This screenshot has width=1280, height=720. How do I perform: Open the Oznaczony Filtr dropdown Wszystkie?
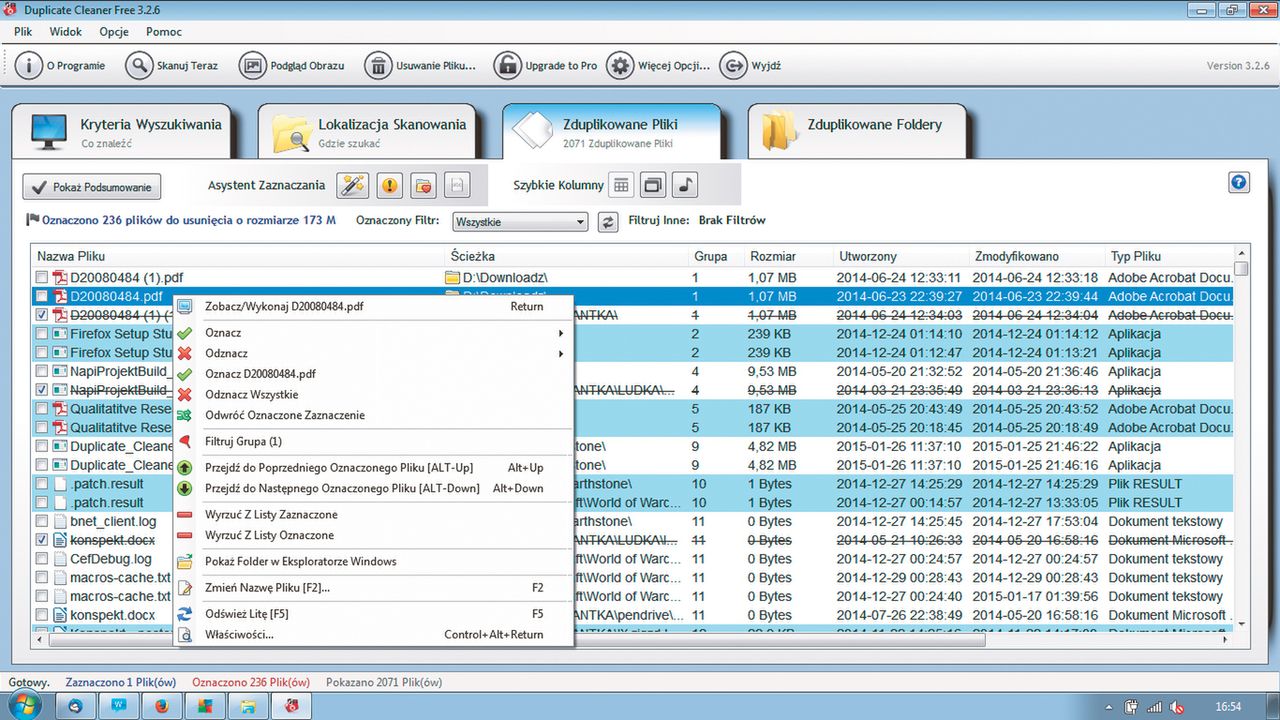(x=520, y=221)
